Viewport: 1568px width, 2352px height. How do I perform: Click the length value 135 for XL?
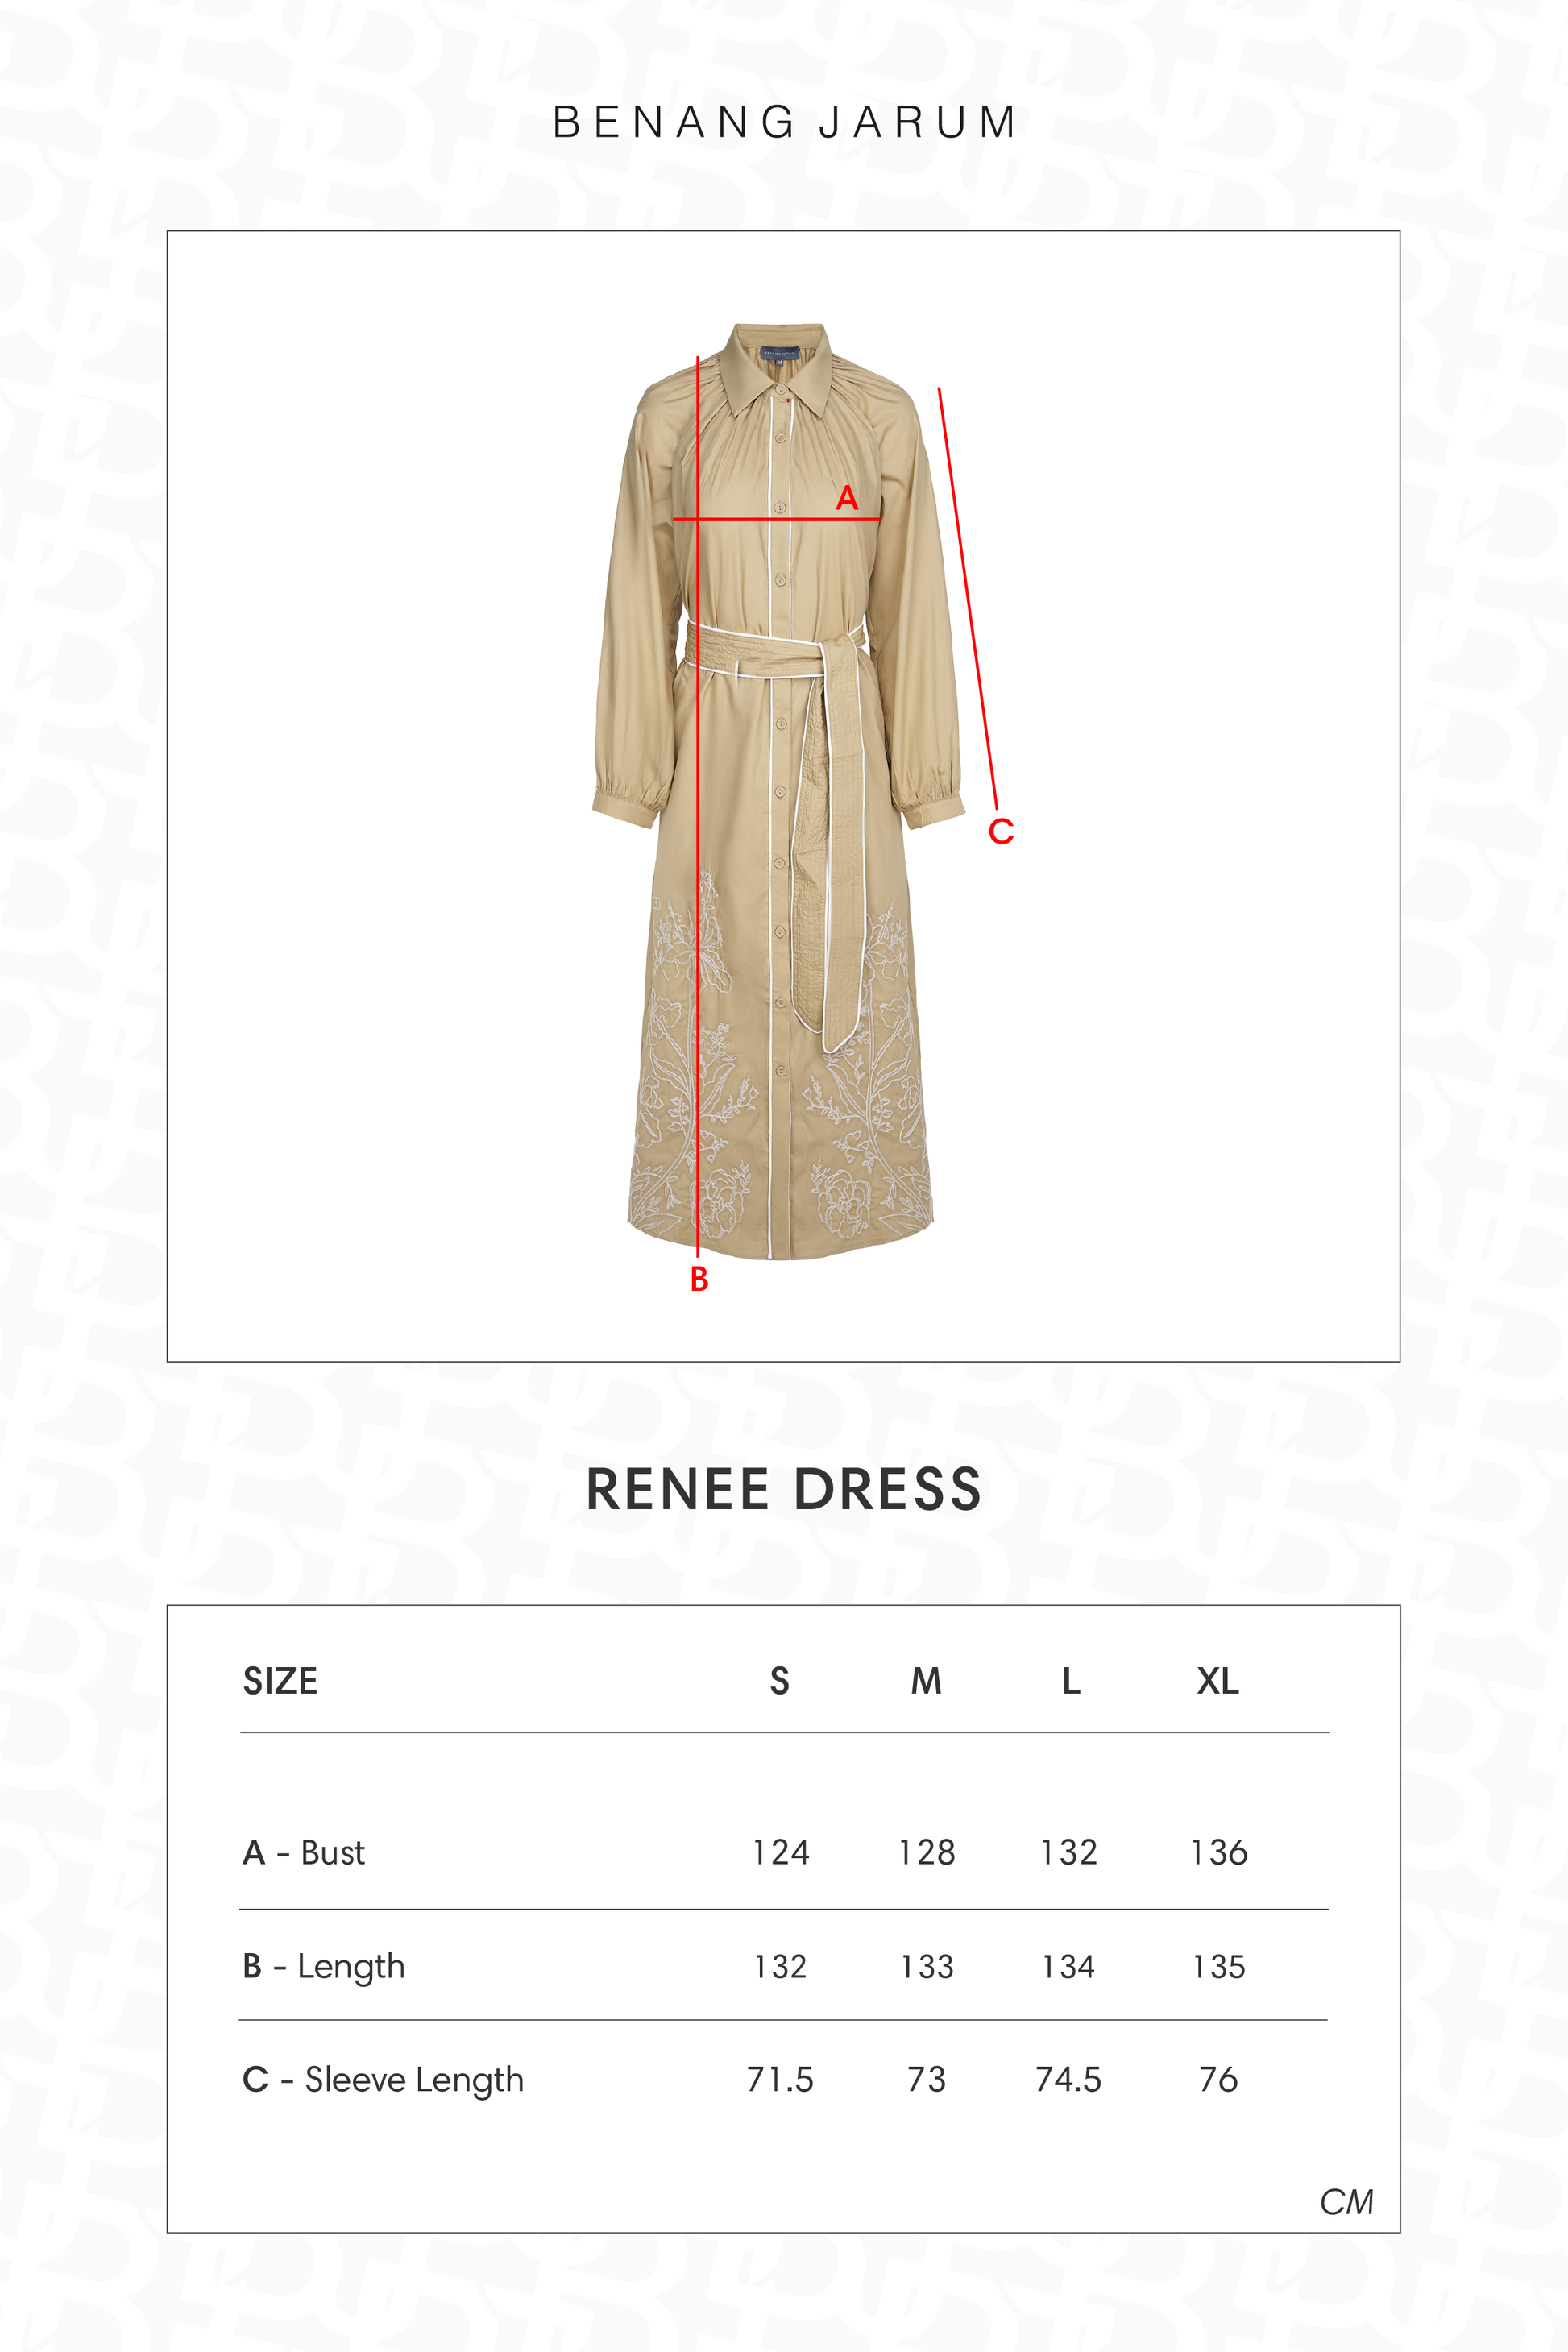[1219, 1967]
